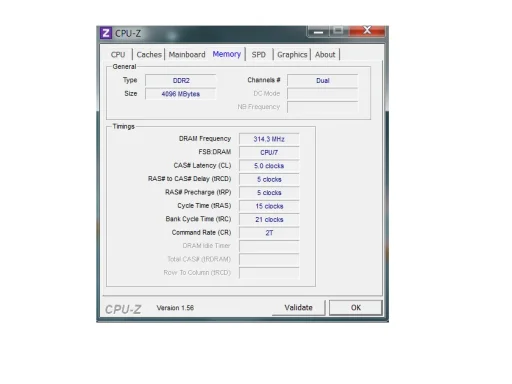Click the disabled maximize window button
512x384 pixels.
(x=339, y=31)
